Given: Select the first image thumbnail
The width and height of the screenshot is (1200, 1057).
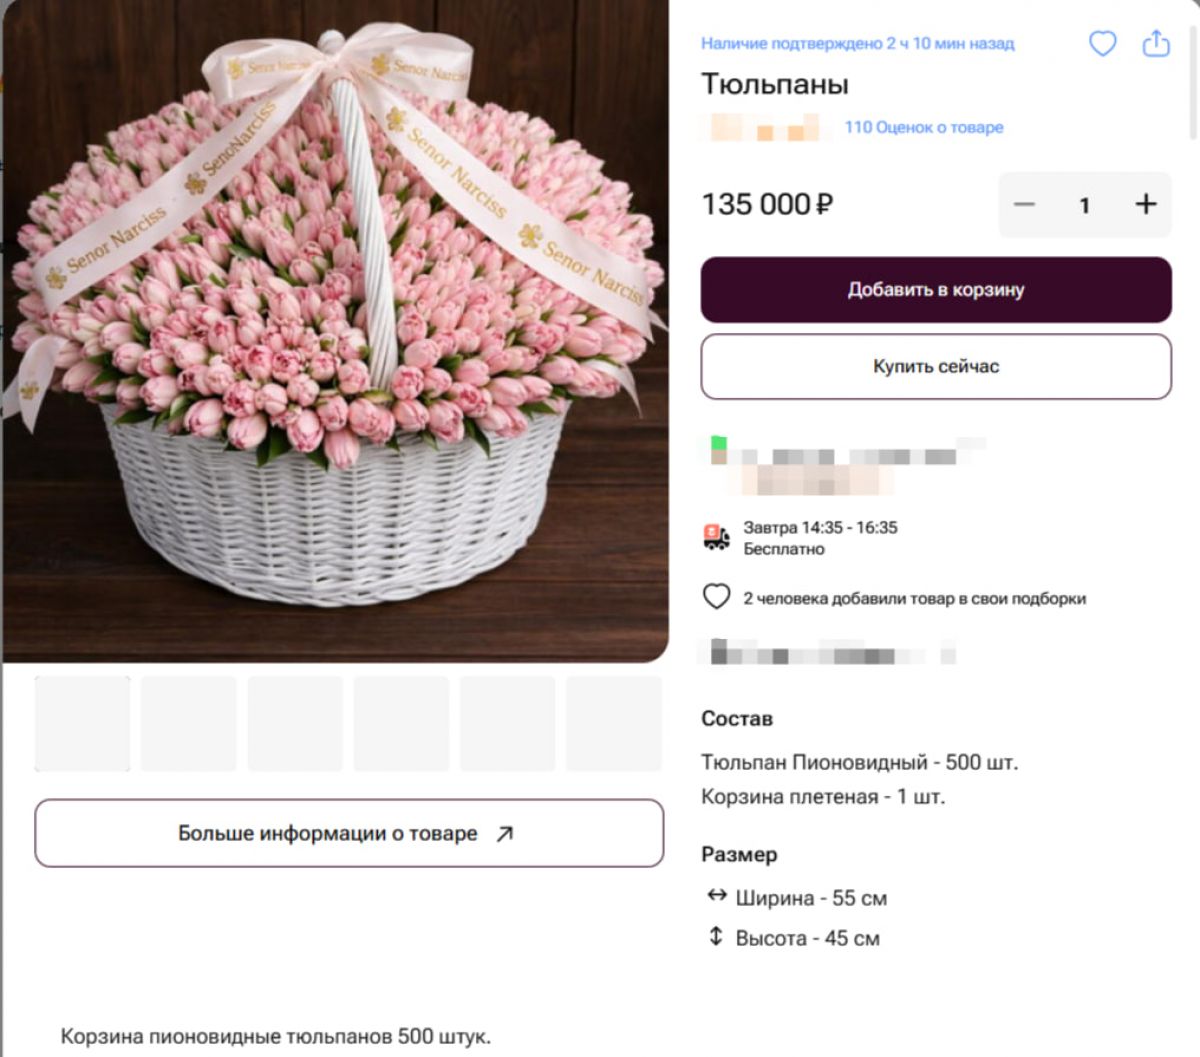Looking at the screenshot, I should [83, 723].
